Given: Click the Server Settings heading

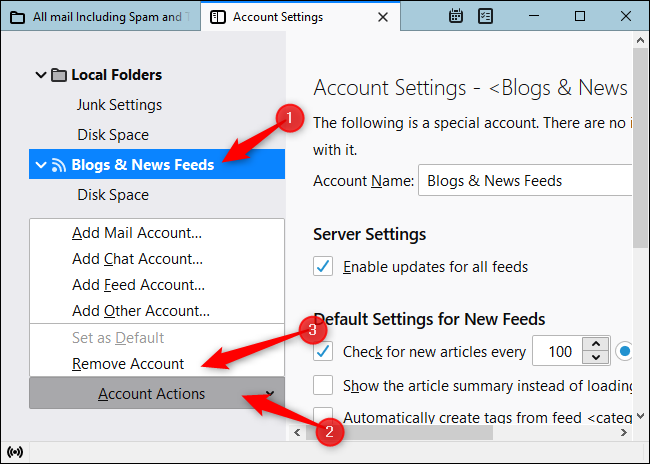Looking at the screenshot, I should click(x=369, y=234).
